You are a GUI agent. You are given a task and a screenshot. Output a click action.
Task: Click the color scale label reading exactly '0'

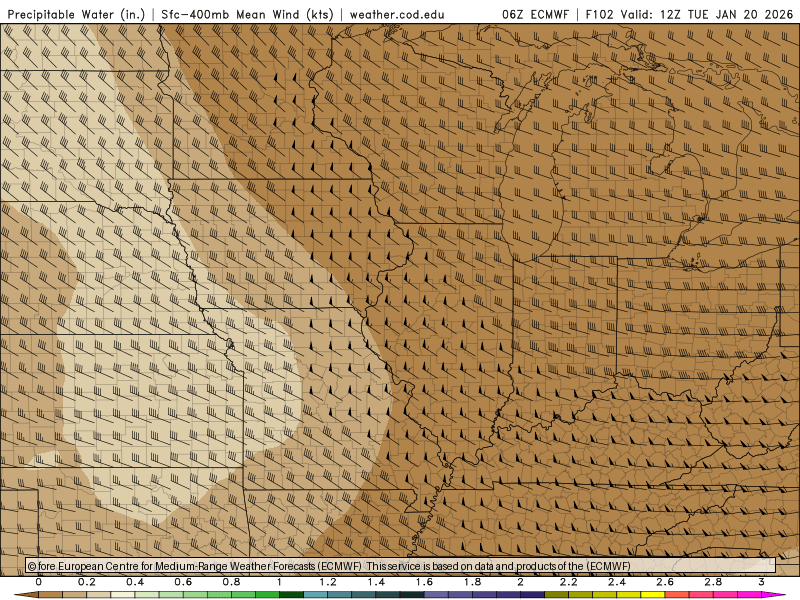pyautogui.click(x=39, y=582)
